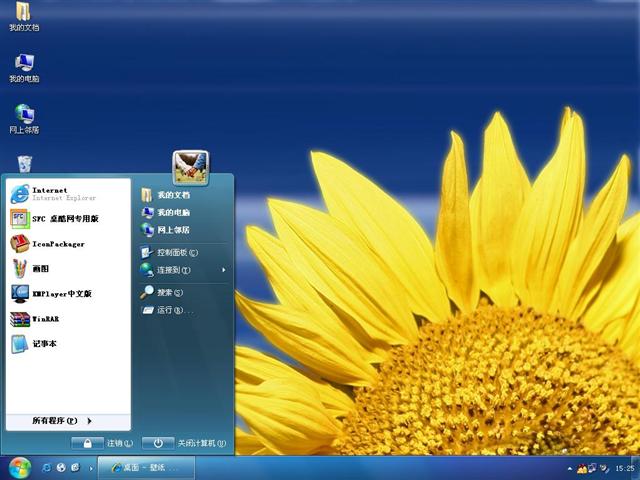Select 我的文档 desktop folder icon
This screenshot has height=480, width=640.
click(24, 17)
